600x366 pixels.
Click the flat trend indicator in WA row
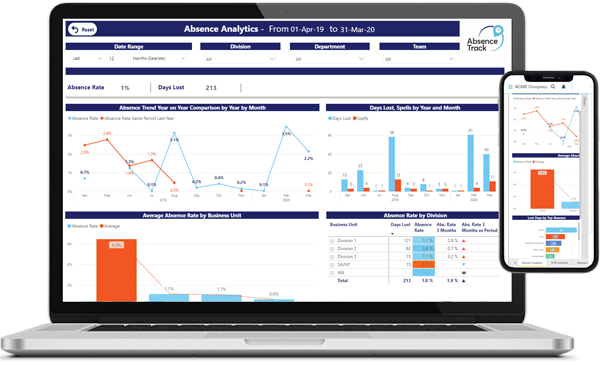point(464,273)
